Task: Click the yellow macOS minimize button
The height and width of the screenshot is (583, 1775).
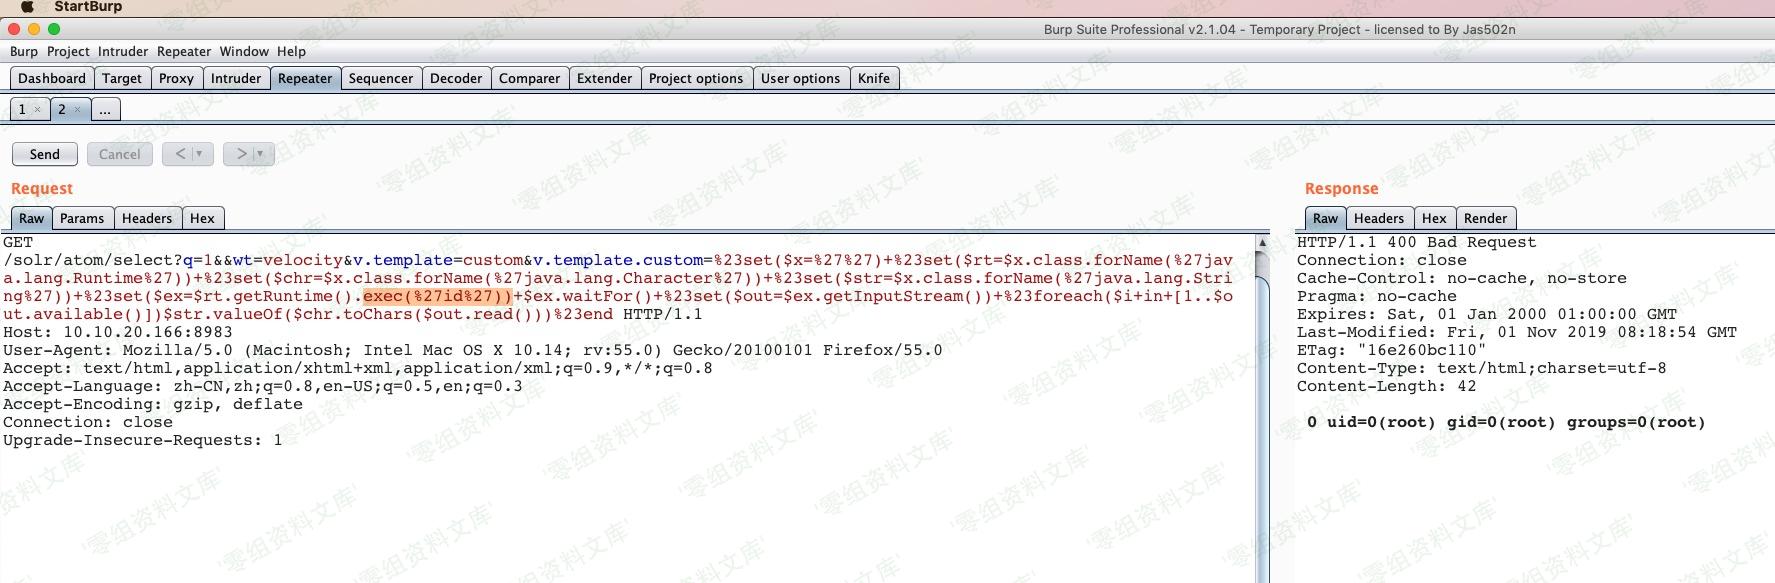Action: pos(34,29)
